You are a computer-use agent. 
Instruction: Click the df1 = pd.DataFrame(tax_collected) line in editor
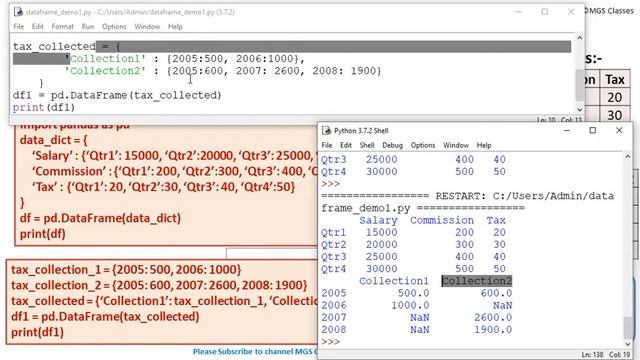[117, 96]
